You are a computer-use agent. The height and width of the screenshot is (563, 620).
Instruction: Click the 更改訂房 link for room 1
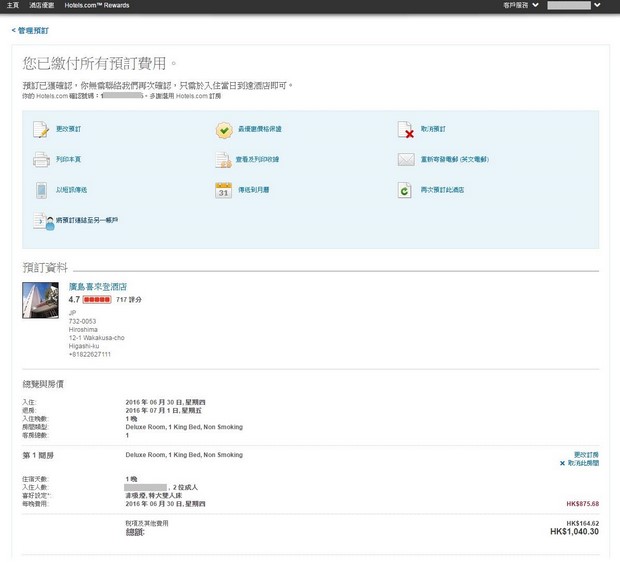pos(586,455)
